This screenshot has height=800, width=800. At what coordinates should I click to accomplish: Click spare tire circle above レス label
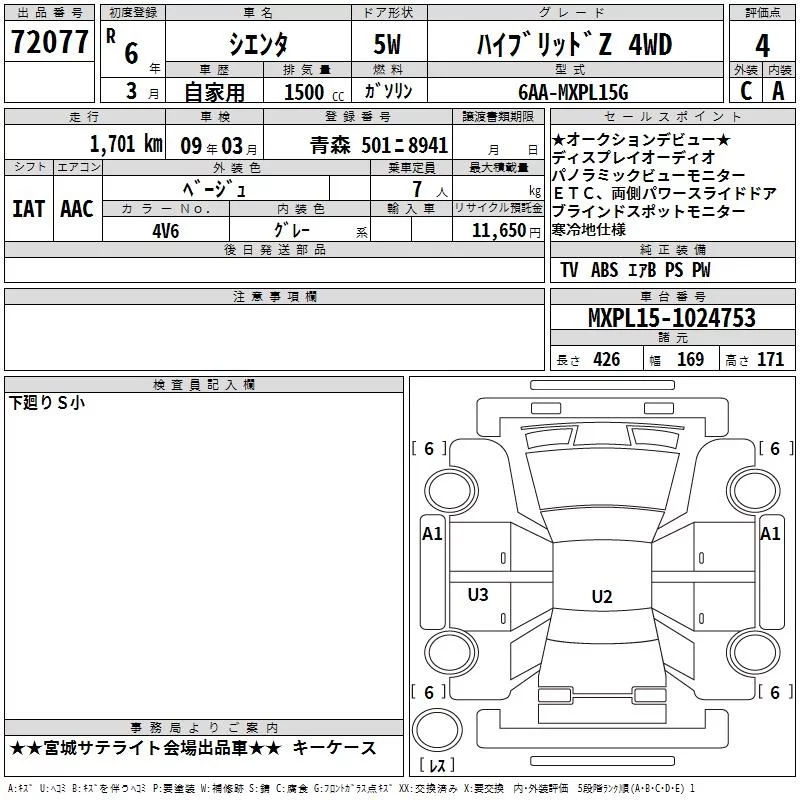[437, 730]
